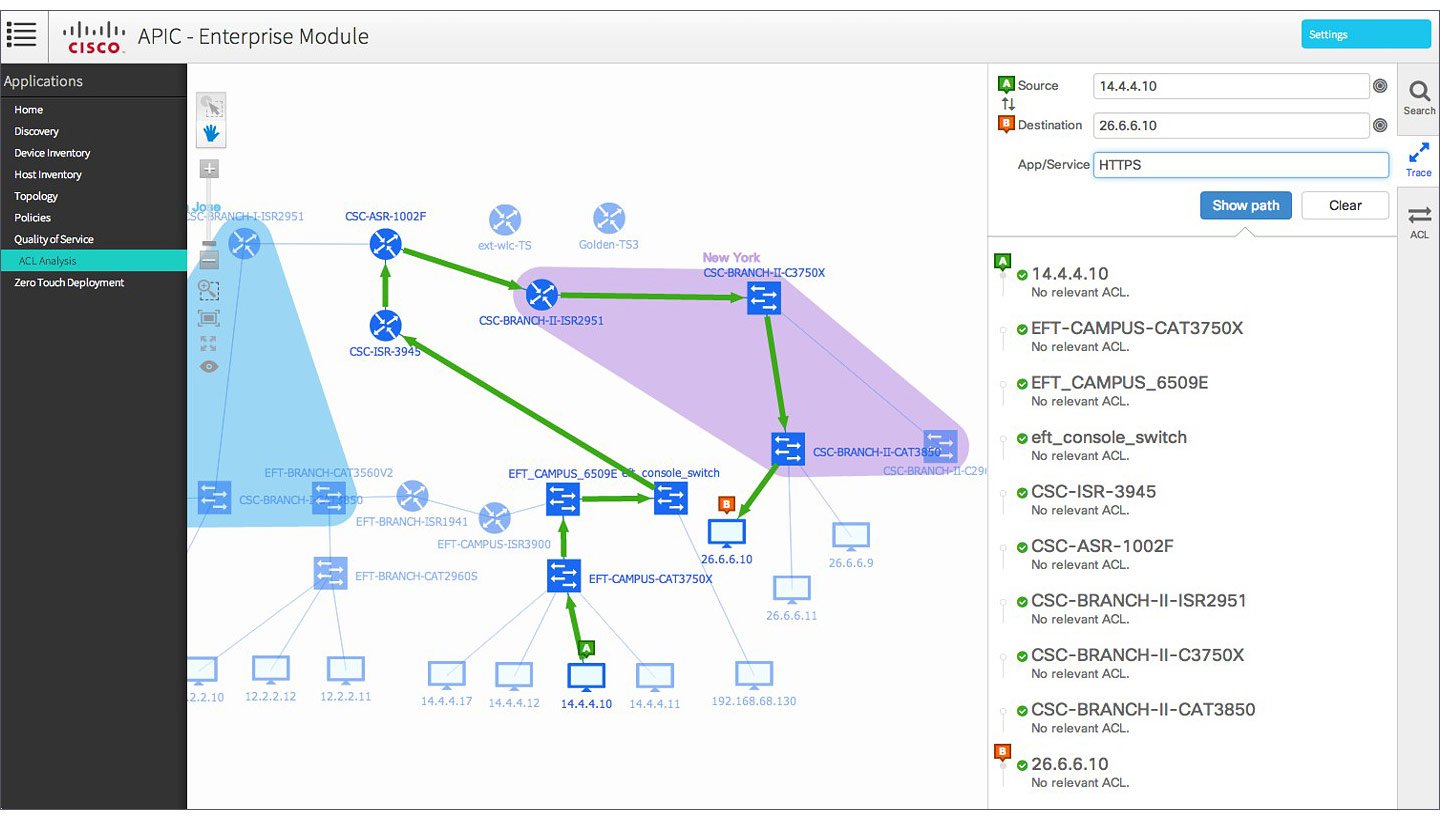Select CSC-BRANCH-II-ISR2951 router node
Viewport: 1440px width, 820px height.
[x=541, y=294]
